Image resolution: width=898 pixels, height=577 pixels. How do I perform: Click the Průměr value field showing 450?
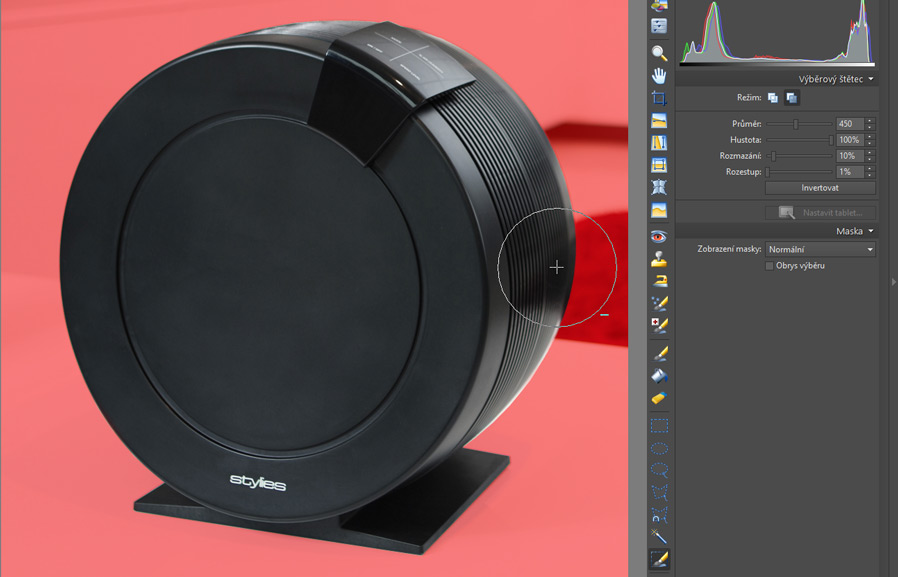(850, 124)
